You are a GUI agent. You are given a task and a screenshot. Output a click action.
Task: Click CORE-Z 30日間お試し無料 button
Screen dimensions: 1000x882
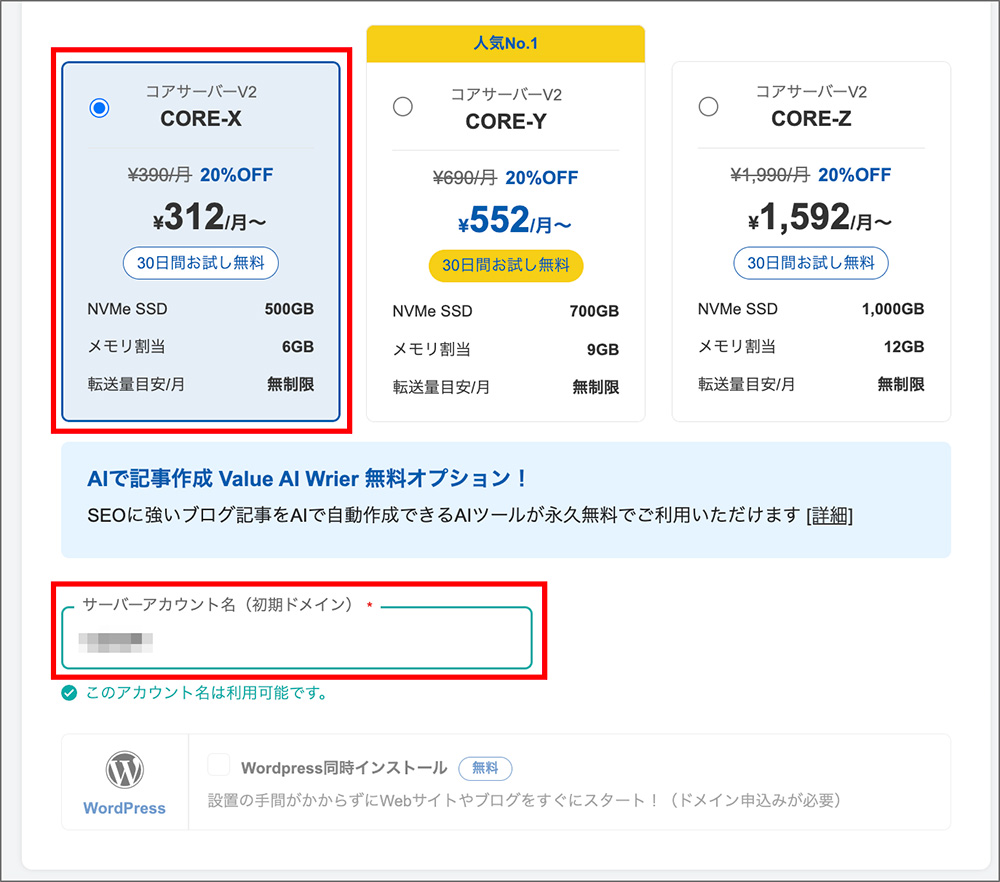click(811, 263)
